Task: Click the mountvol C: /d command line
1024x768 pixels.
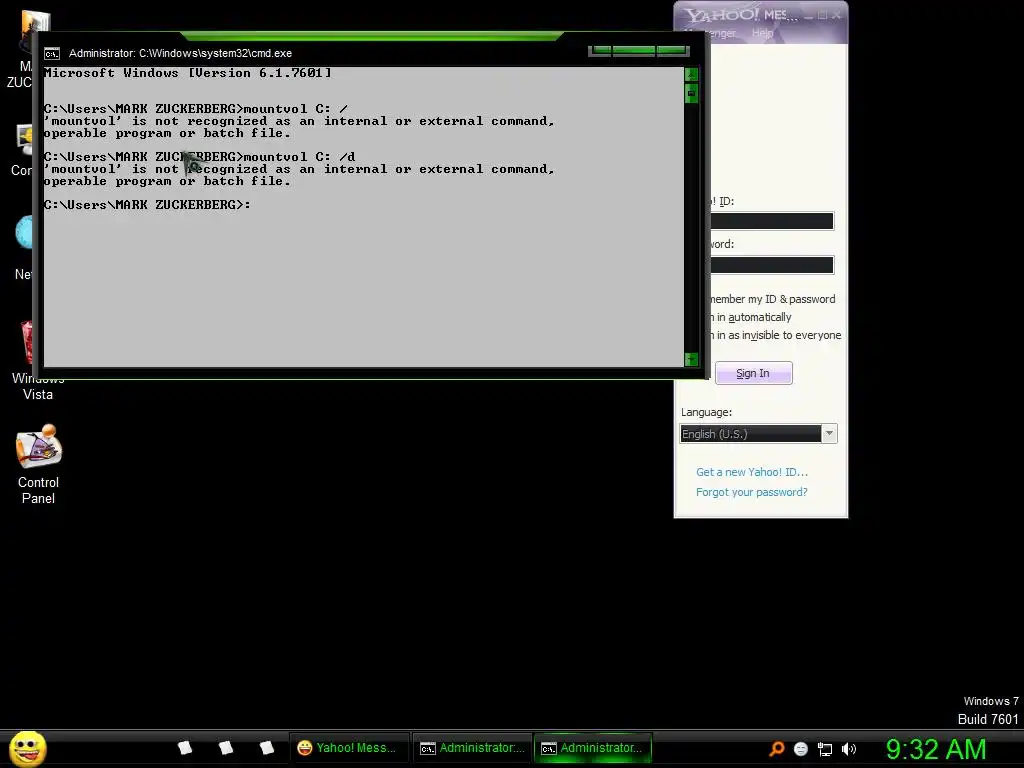Action: [200, 157]
